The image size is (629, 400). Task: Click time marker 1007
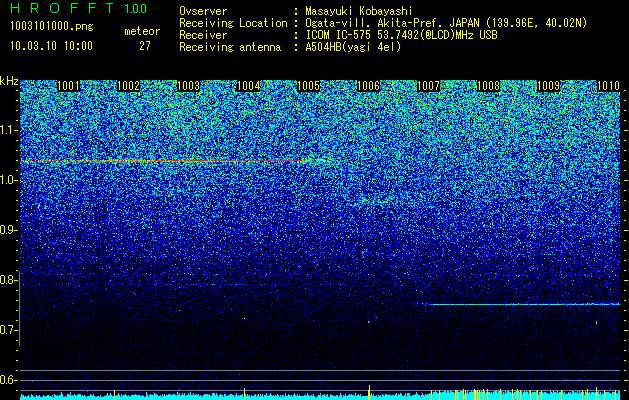[428, 86]
